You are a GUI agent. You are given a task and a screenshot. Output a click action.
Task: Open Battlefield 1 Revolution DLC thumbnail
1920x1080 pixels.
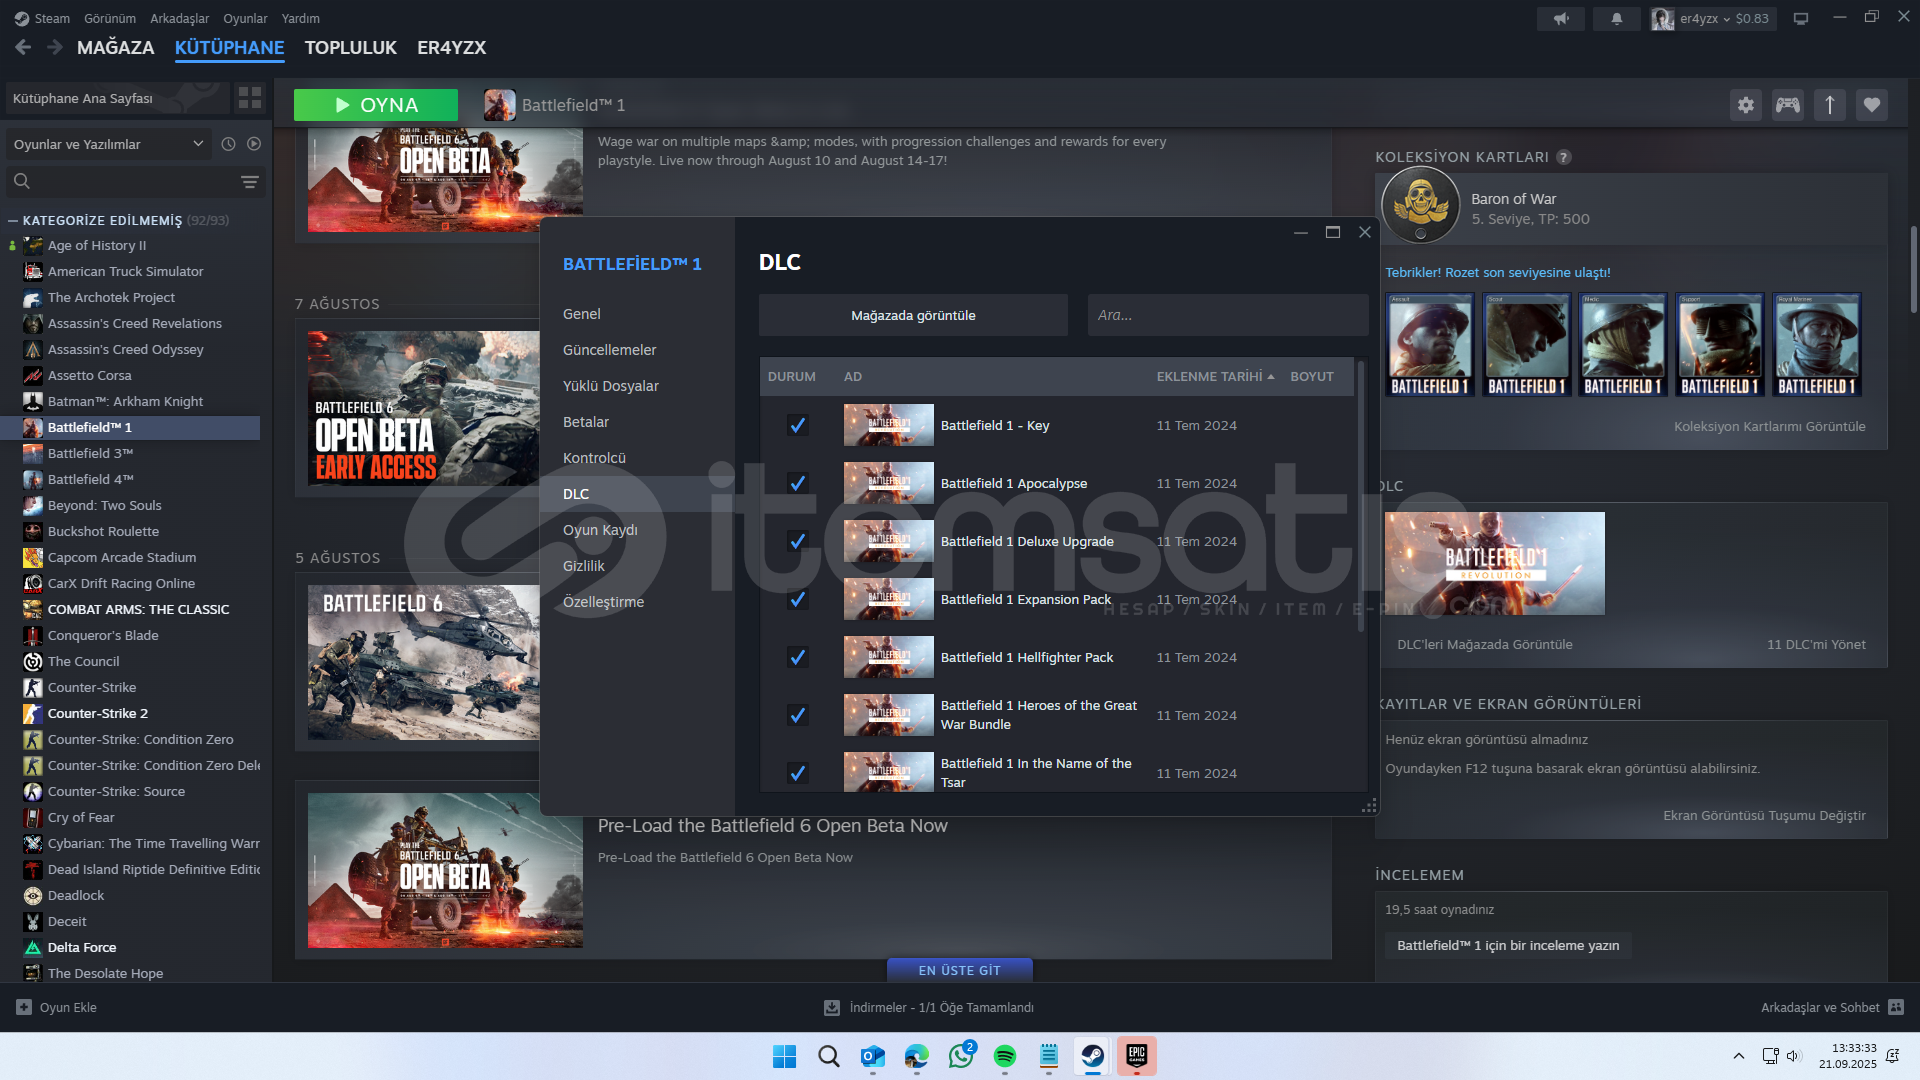pyautogui.click(x=1495, y=563)
